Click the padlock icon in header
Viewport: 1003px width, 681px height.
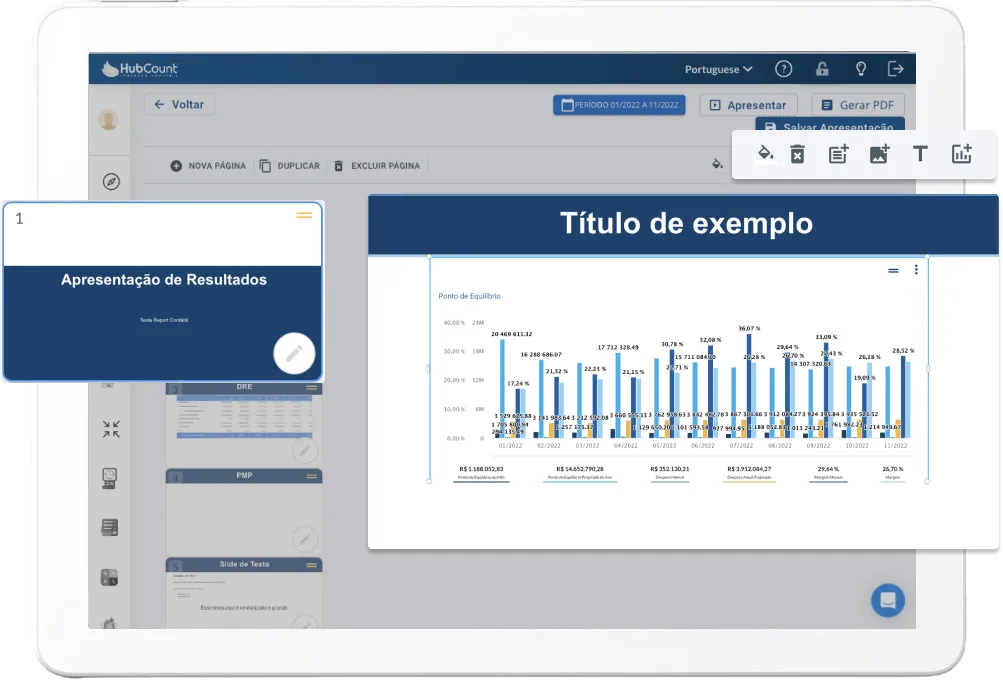[x=822, y=69]
